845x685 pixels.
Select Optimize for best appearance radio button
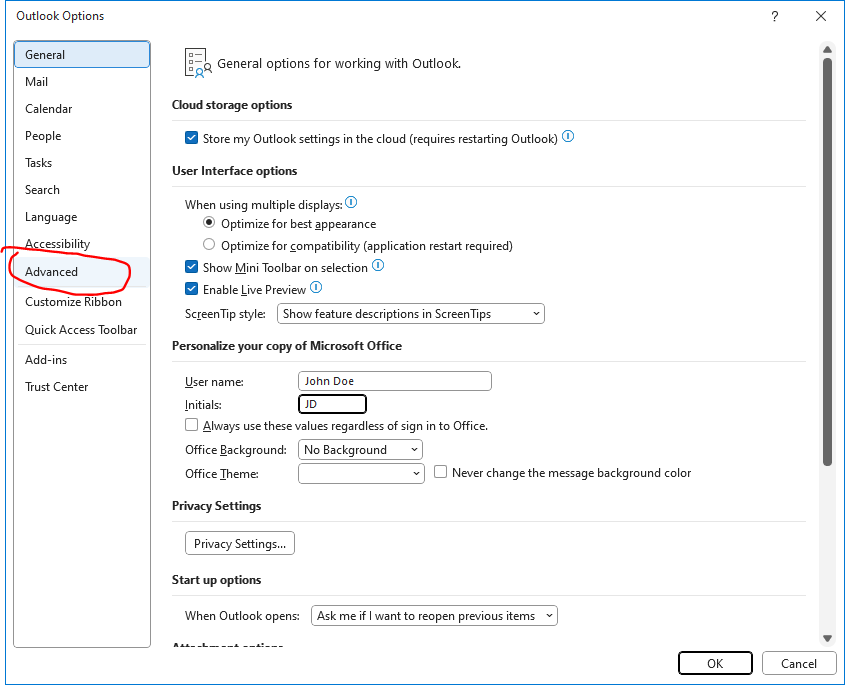pos(209,223)
